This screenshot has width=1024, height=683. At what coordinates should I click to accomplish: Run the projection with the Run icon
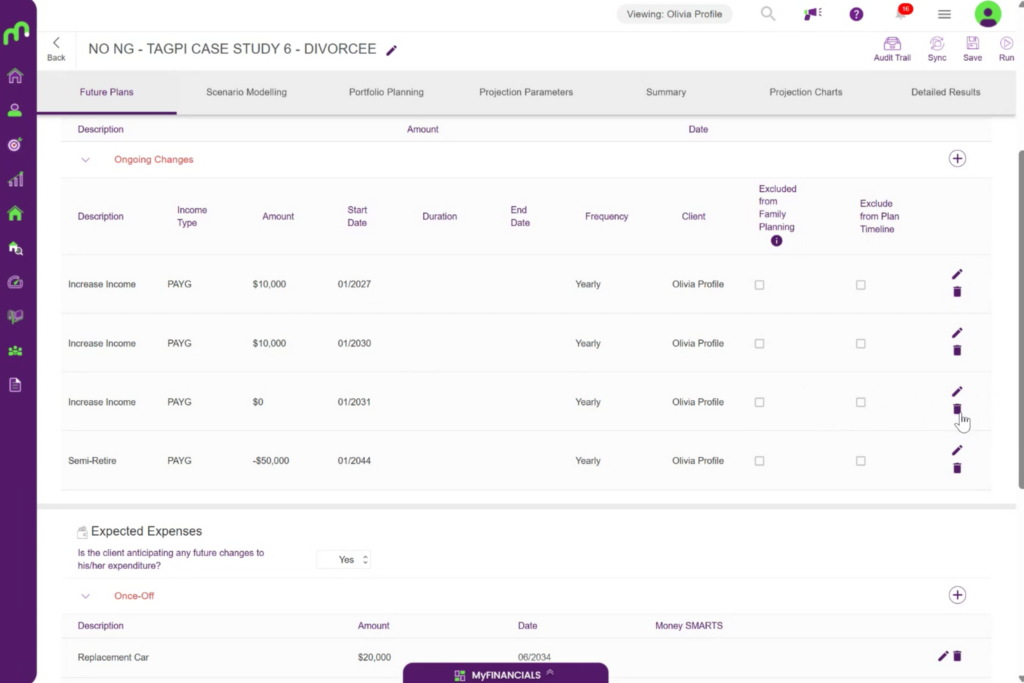click(1006, 48)
